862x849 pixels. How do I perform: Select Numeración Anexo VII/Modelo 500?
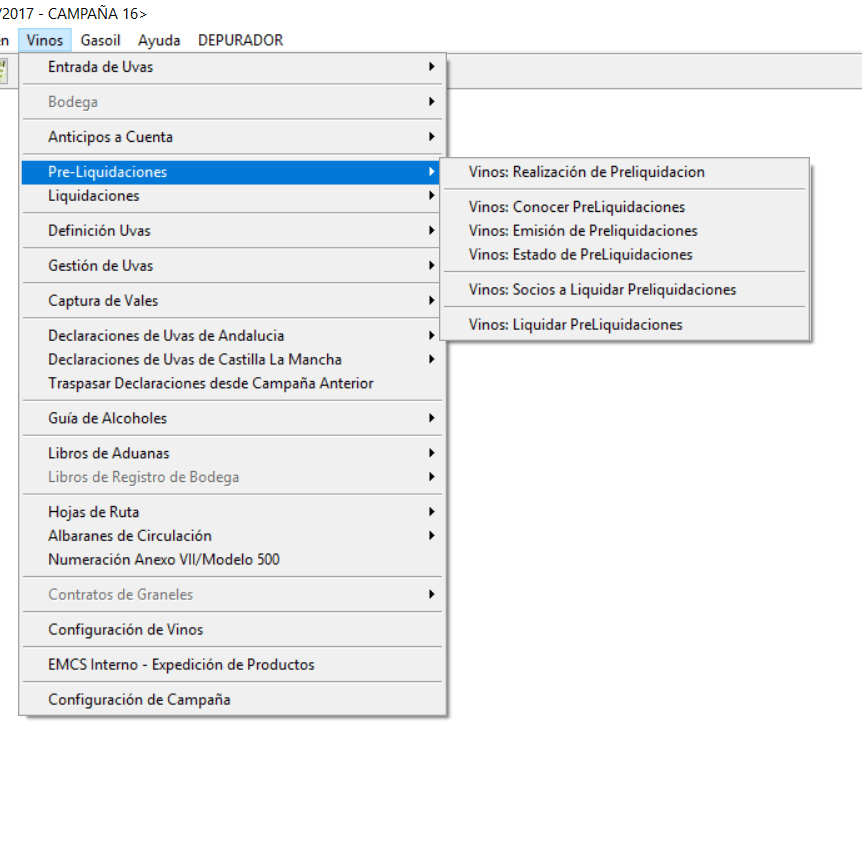(x=164, y=560)
